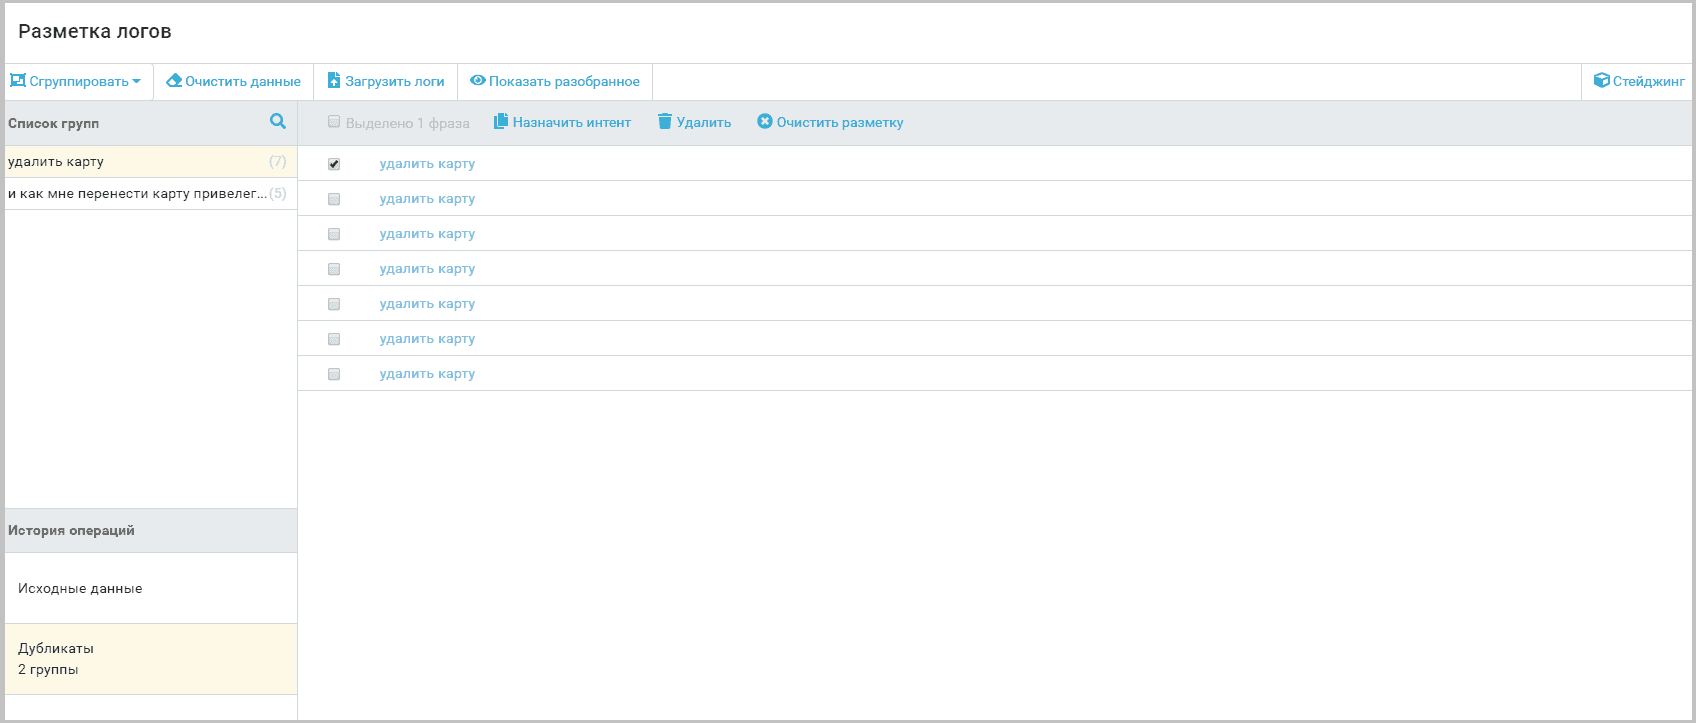1696x723 pixels.
Task: Click the copy icon for Назначить интент
Action: coord(501,122)
